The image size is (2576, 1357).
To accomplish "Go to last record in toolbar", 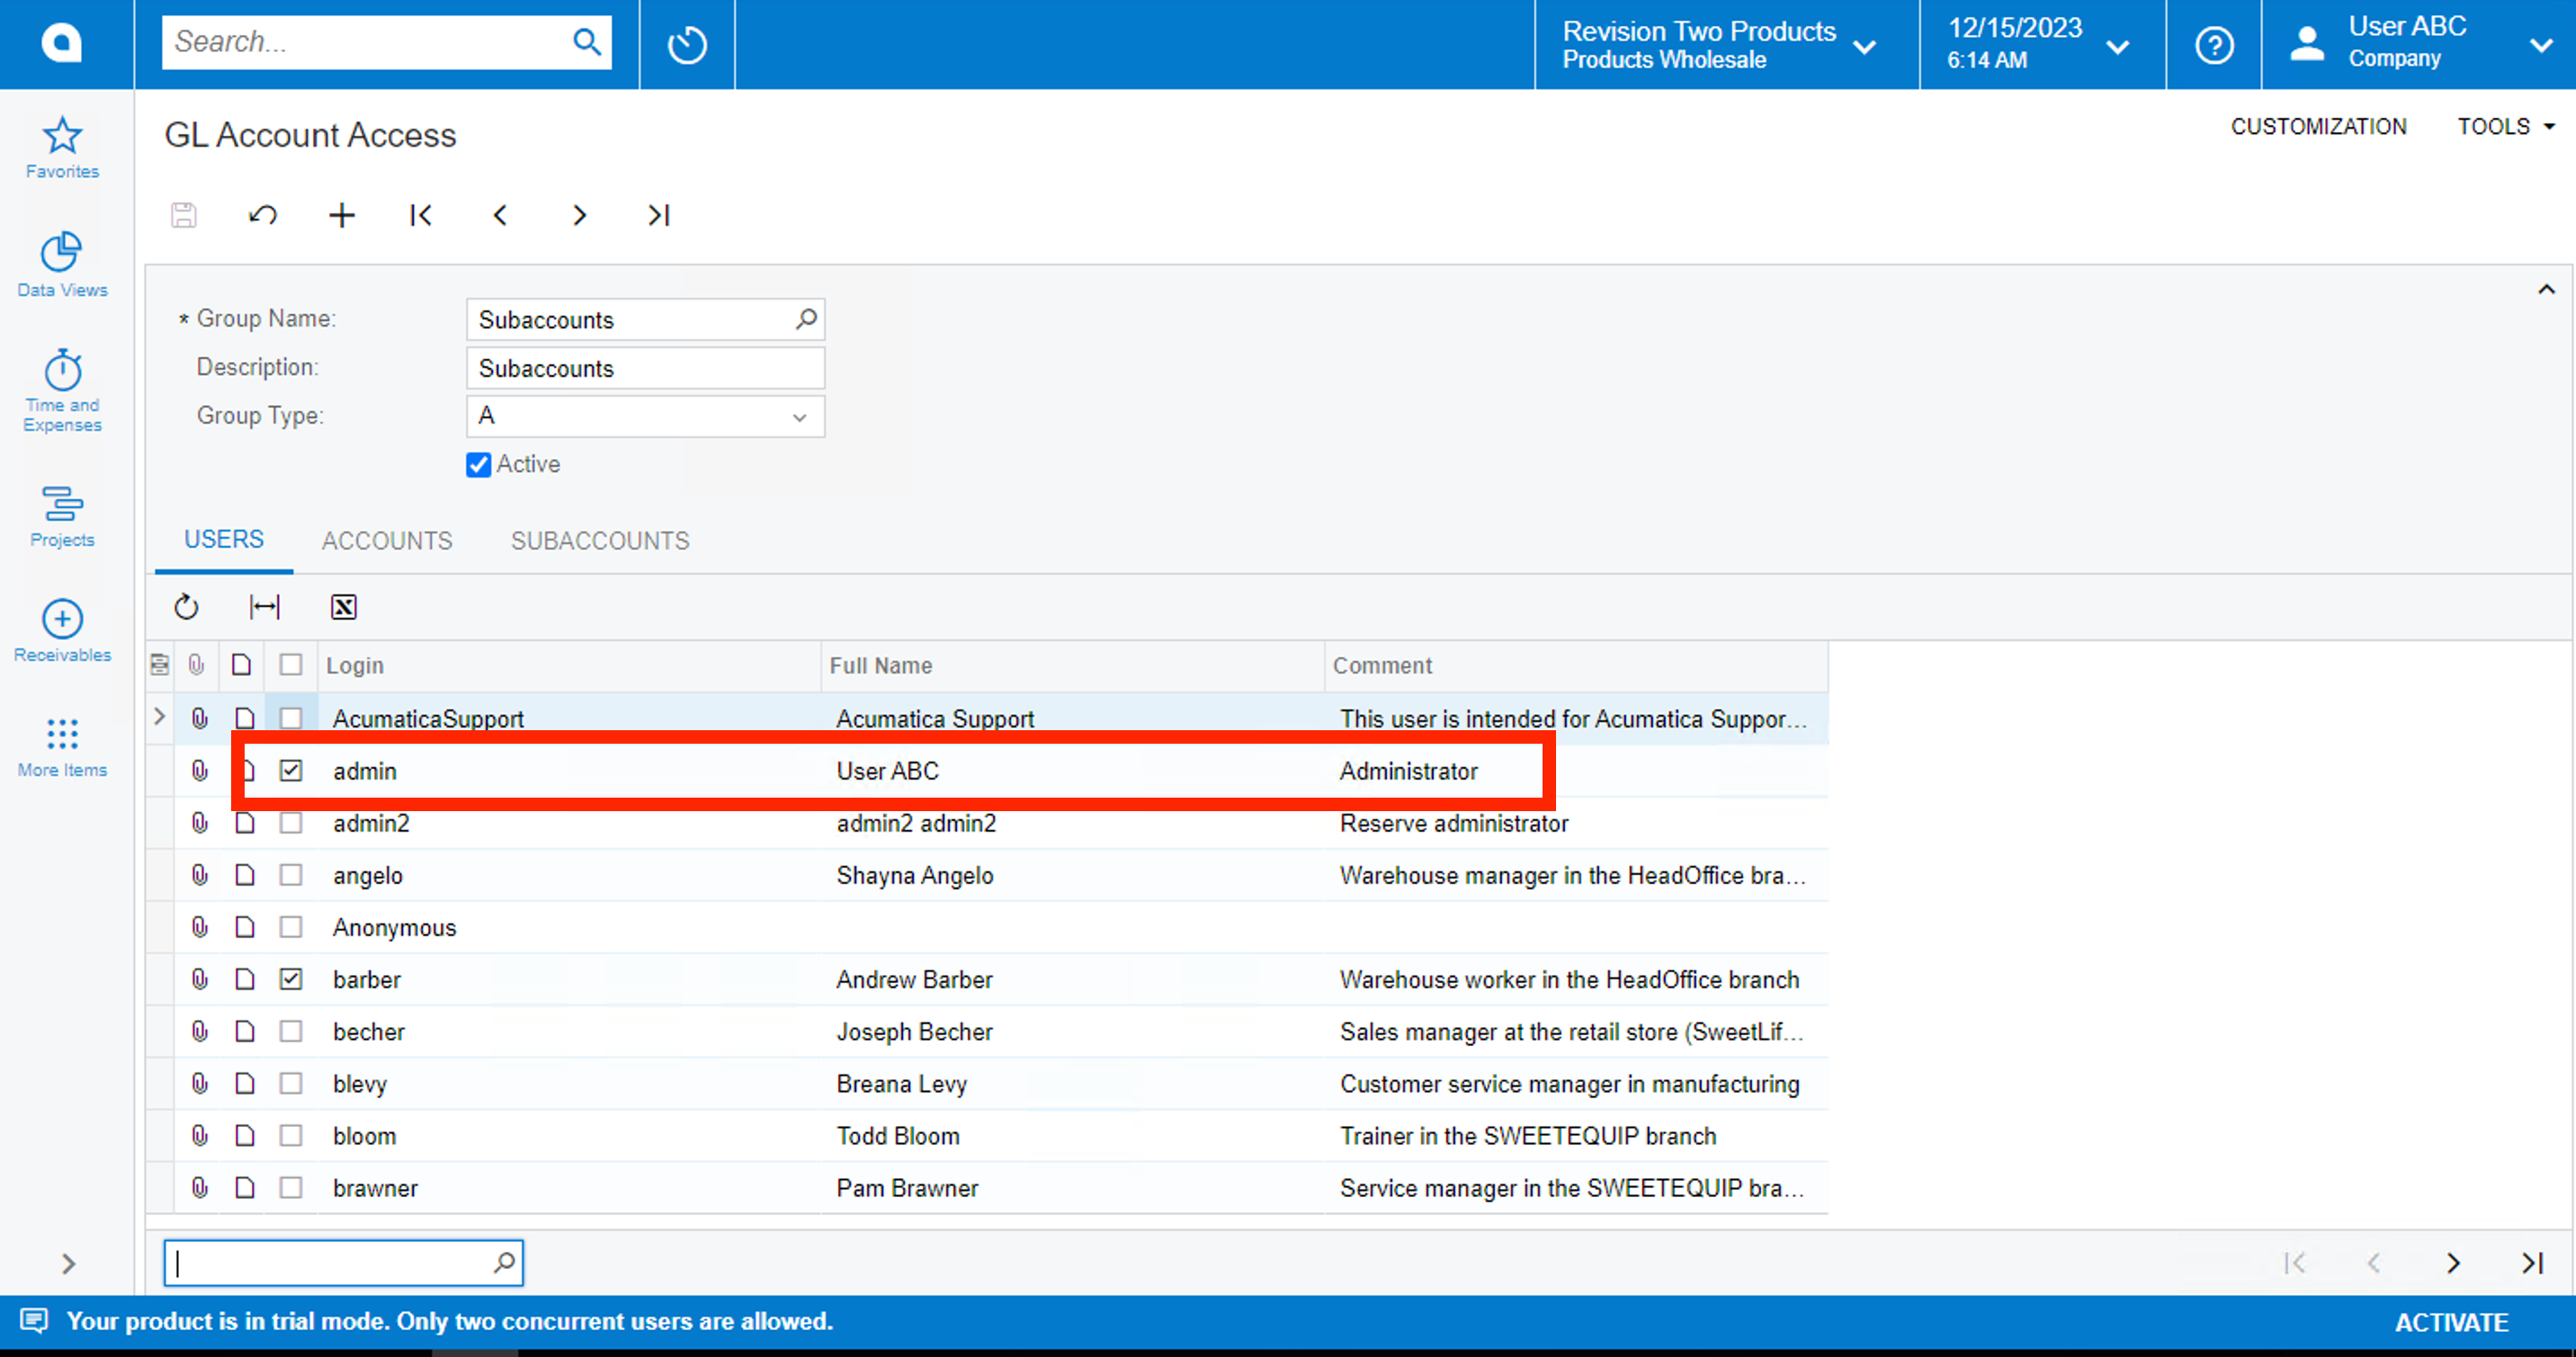I will click(x=658, y=215).
